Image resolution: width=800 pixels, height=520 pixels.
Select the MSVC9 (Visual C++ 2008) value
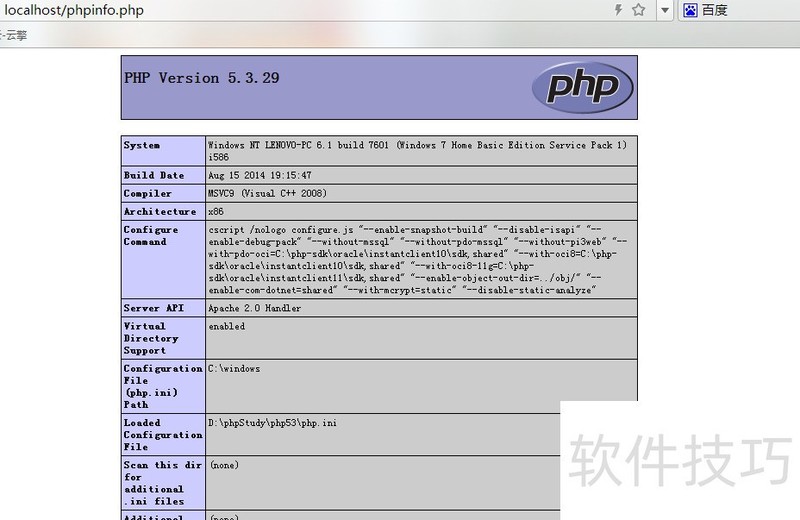pos(267,193)
